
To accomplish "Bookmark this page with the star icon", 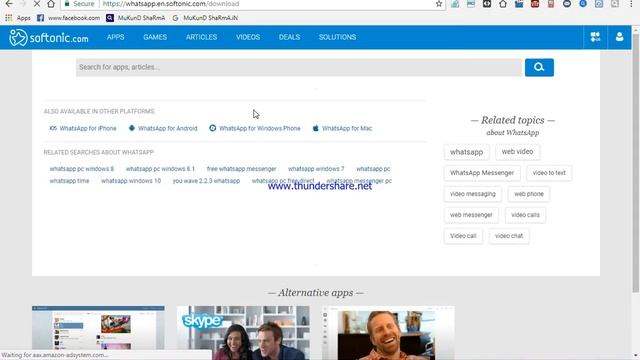I will pos(439,4).
